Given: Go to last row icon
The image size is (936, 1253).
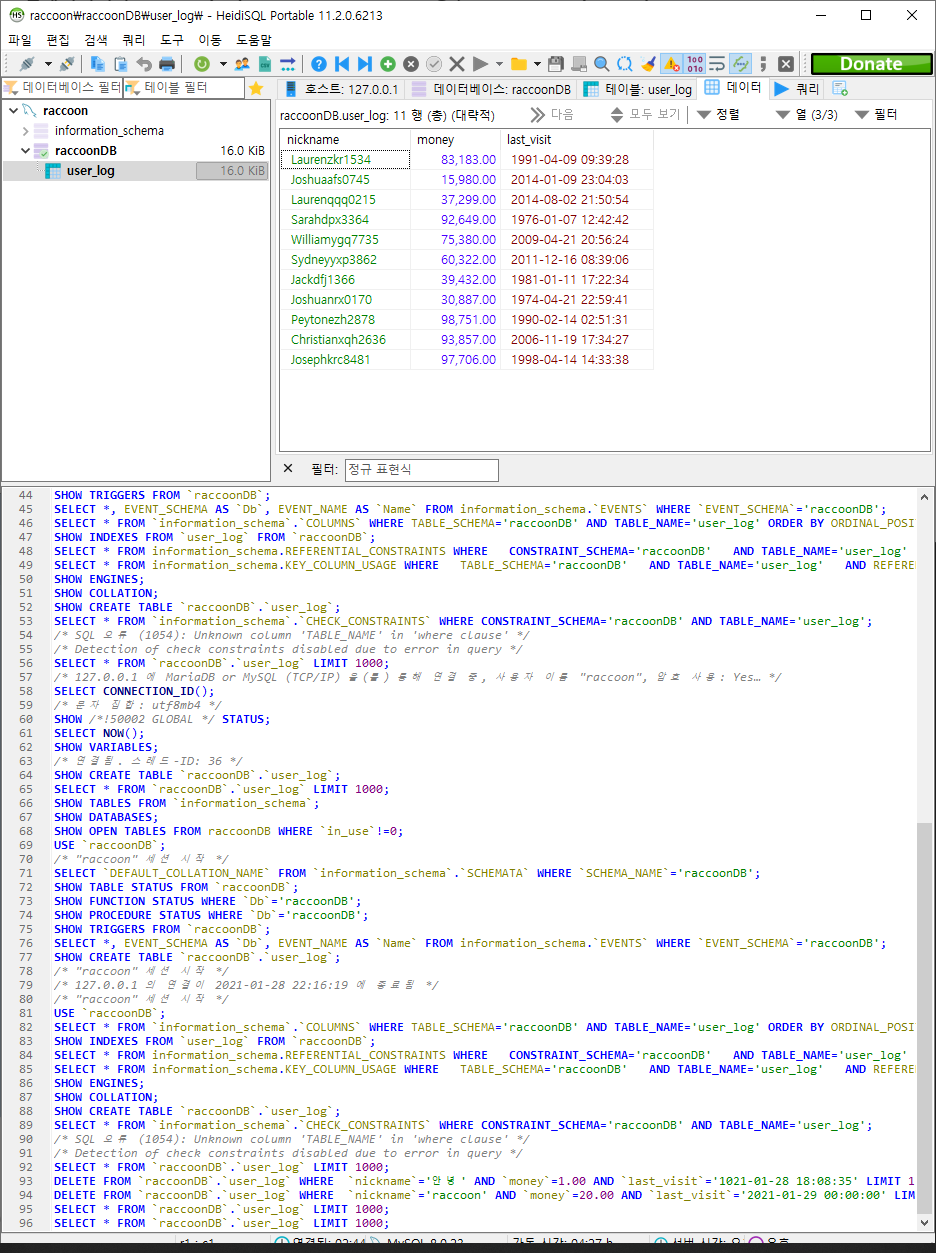Looking at the screenshot, I should coord(365,63).
